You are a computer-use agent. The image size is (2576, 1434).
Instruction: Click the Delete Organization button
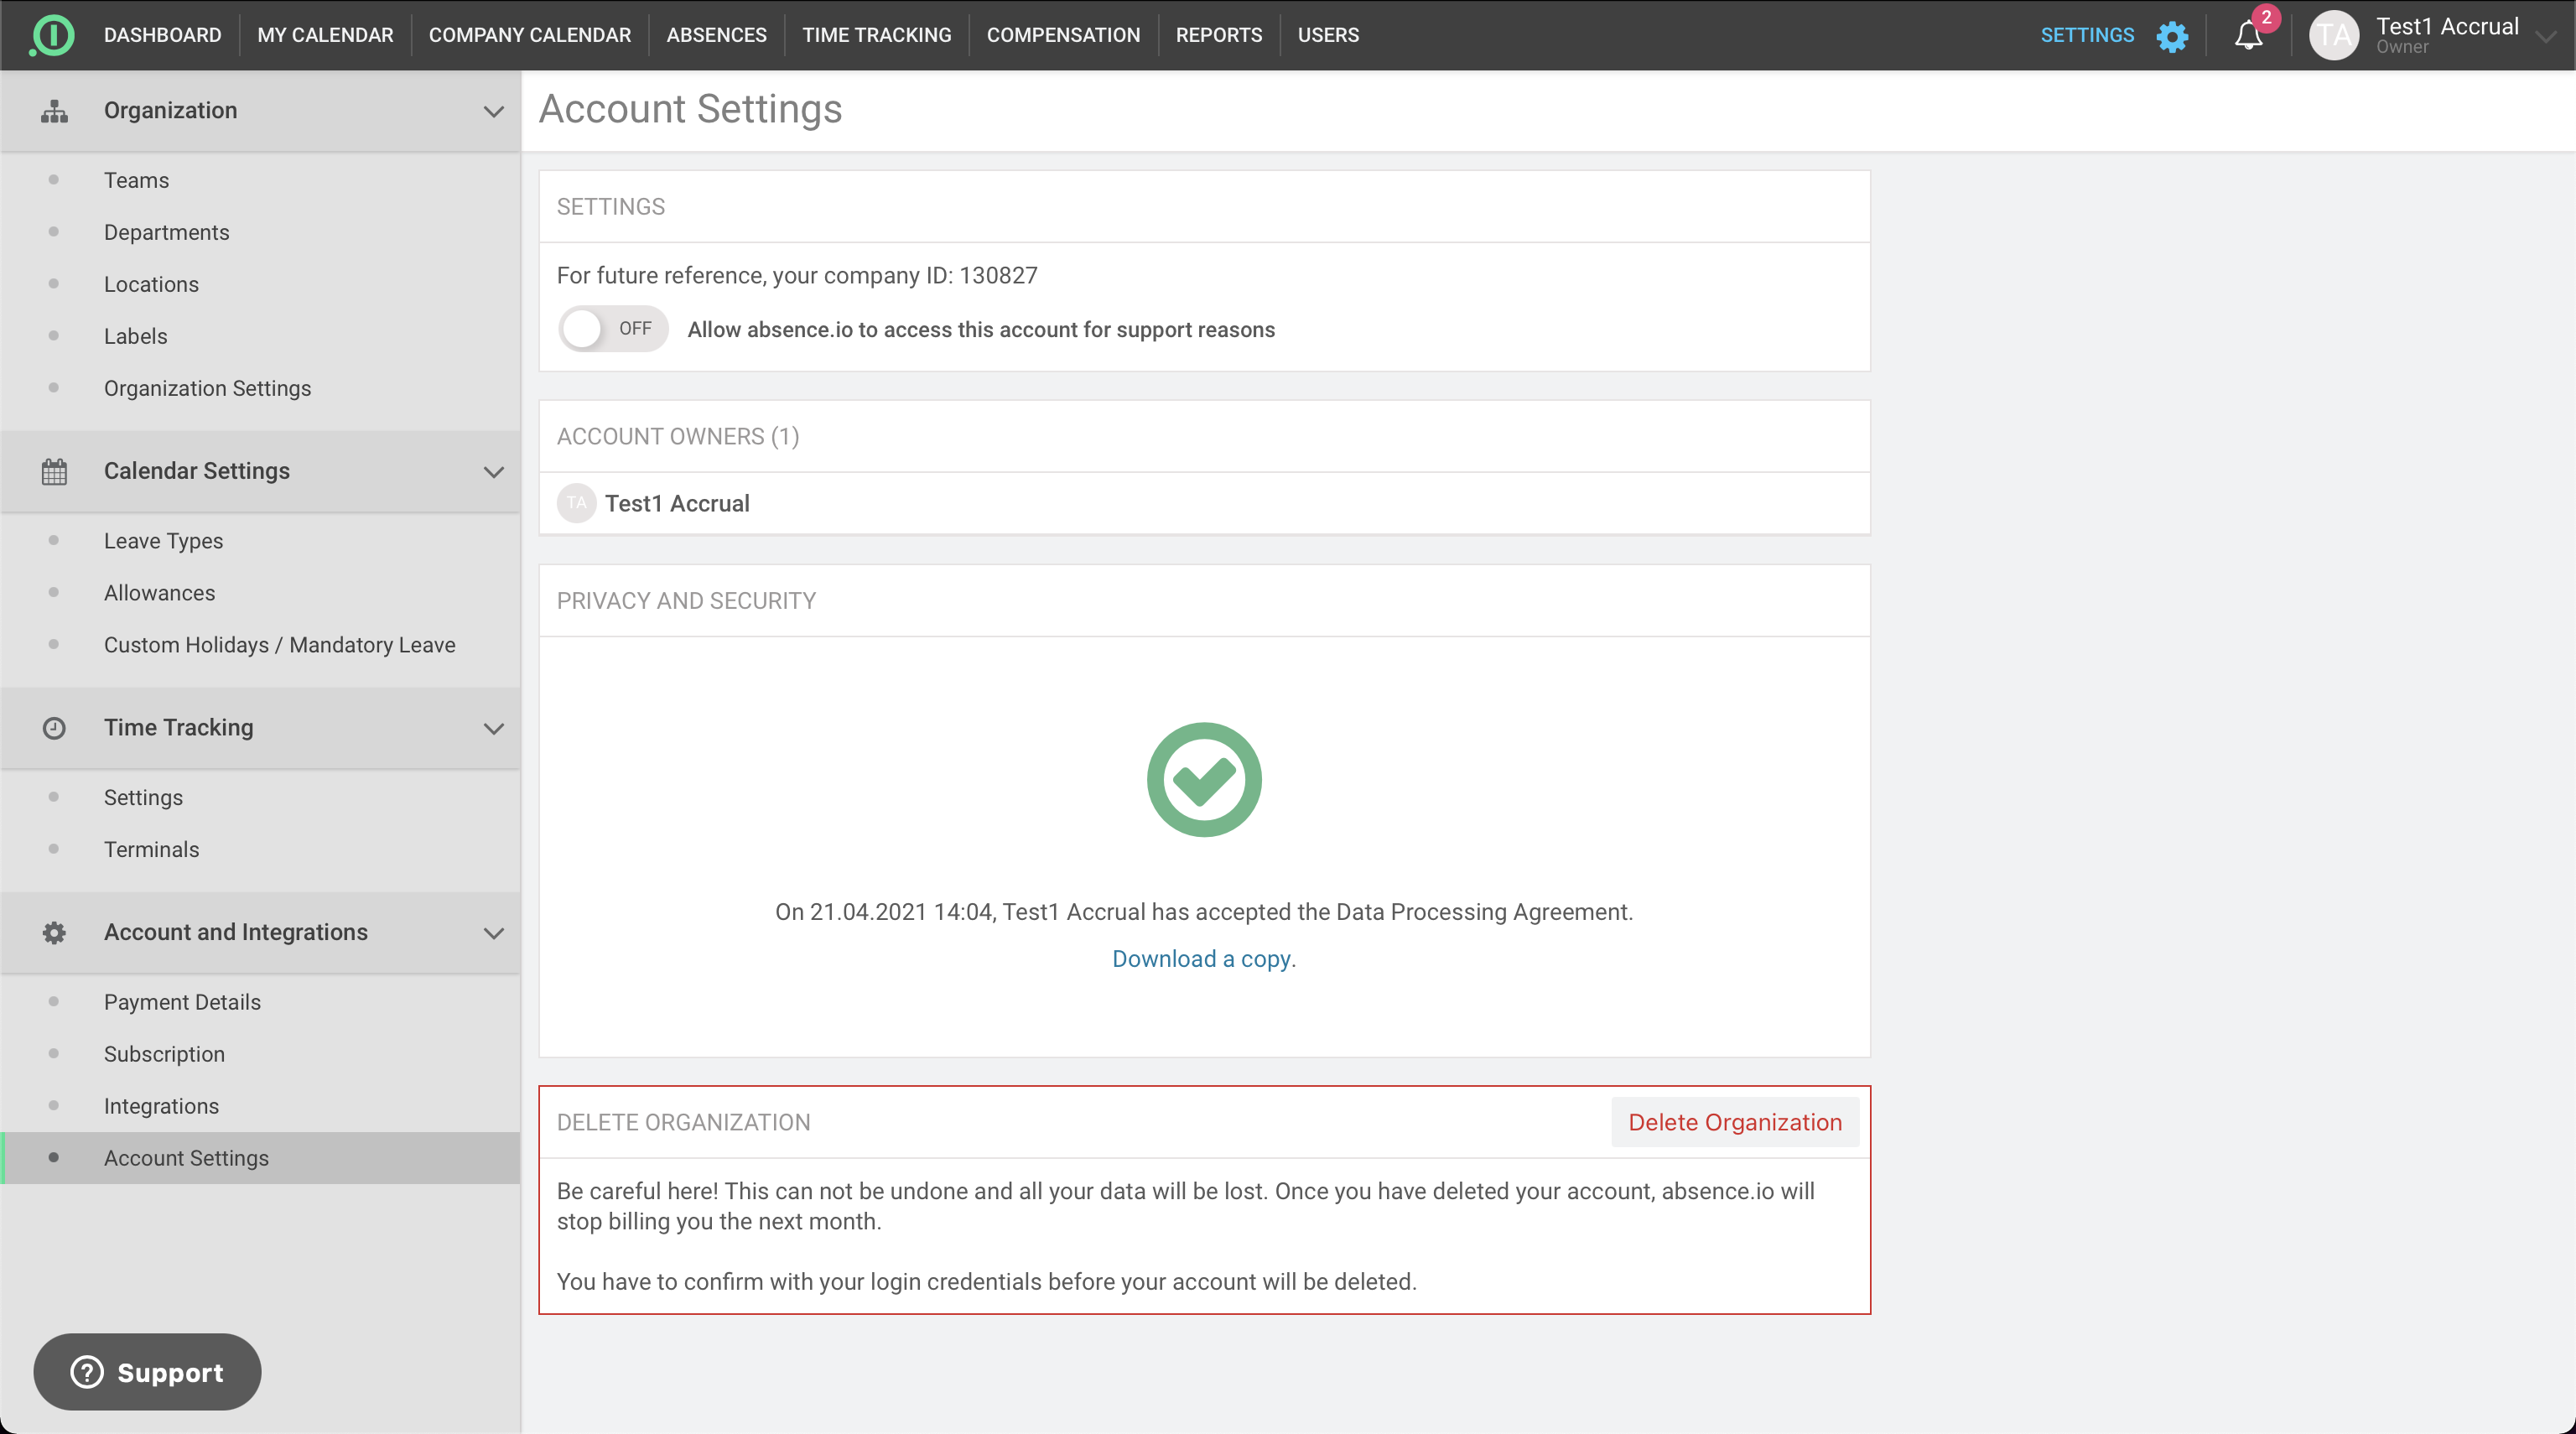click(x=1734, y=1122)
